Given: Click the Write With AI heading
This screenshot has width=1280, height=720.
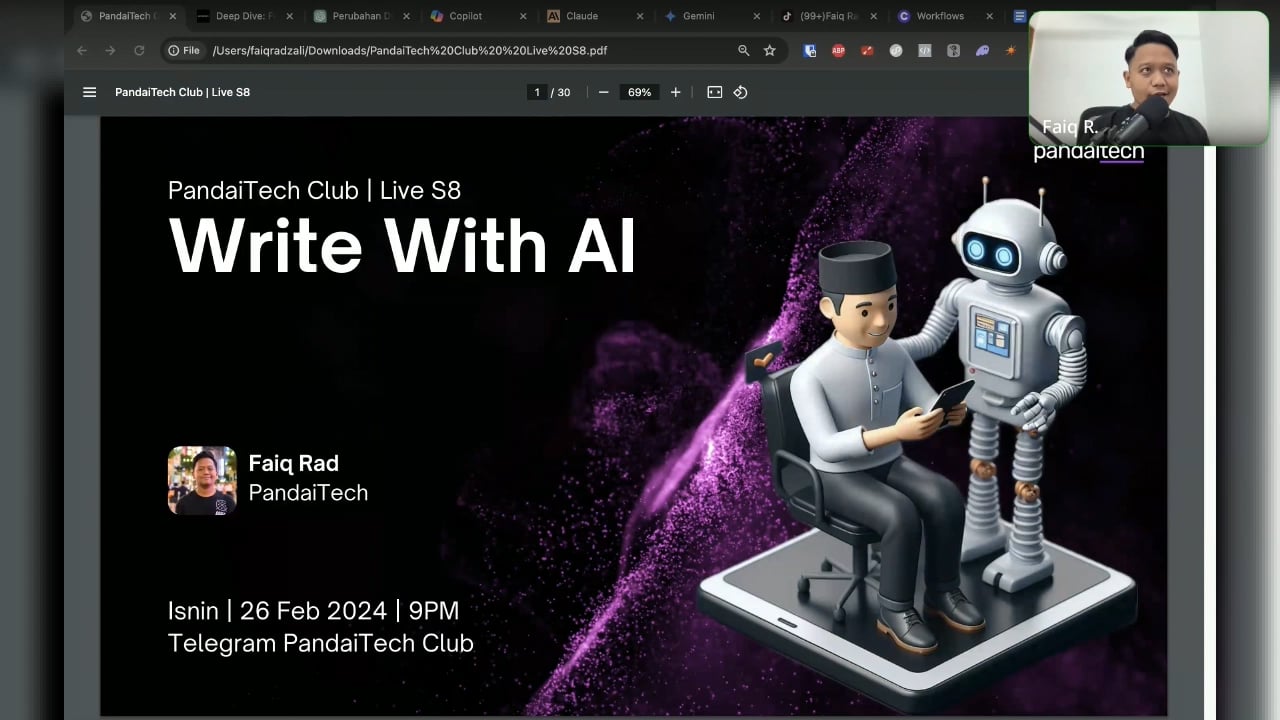Looking at the screenshot, I should (x=402, y=245).
